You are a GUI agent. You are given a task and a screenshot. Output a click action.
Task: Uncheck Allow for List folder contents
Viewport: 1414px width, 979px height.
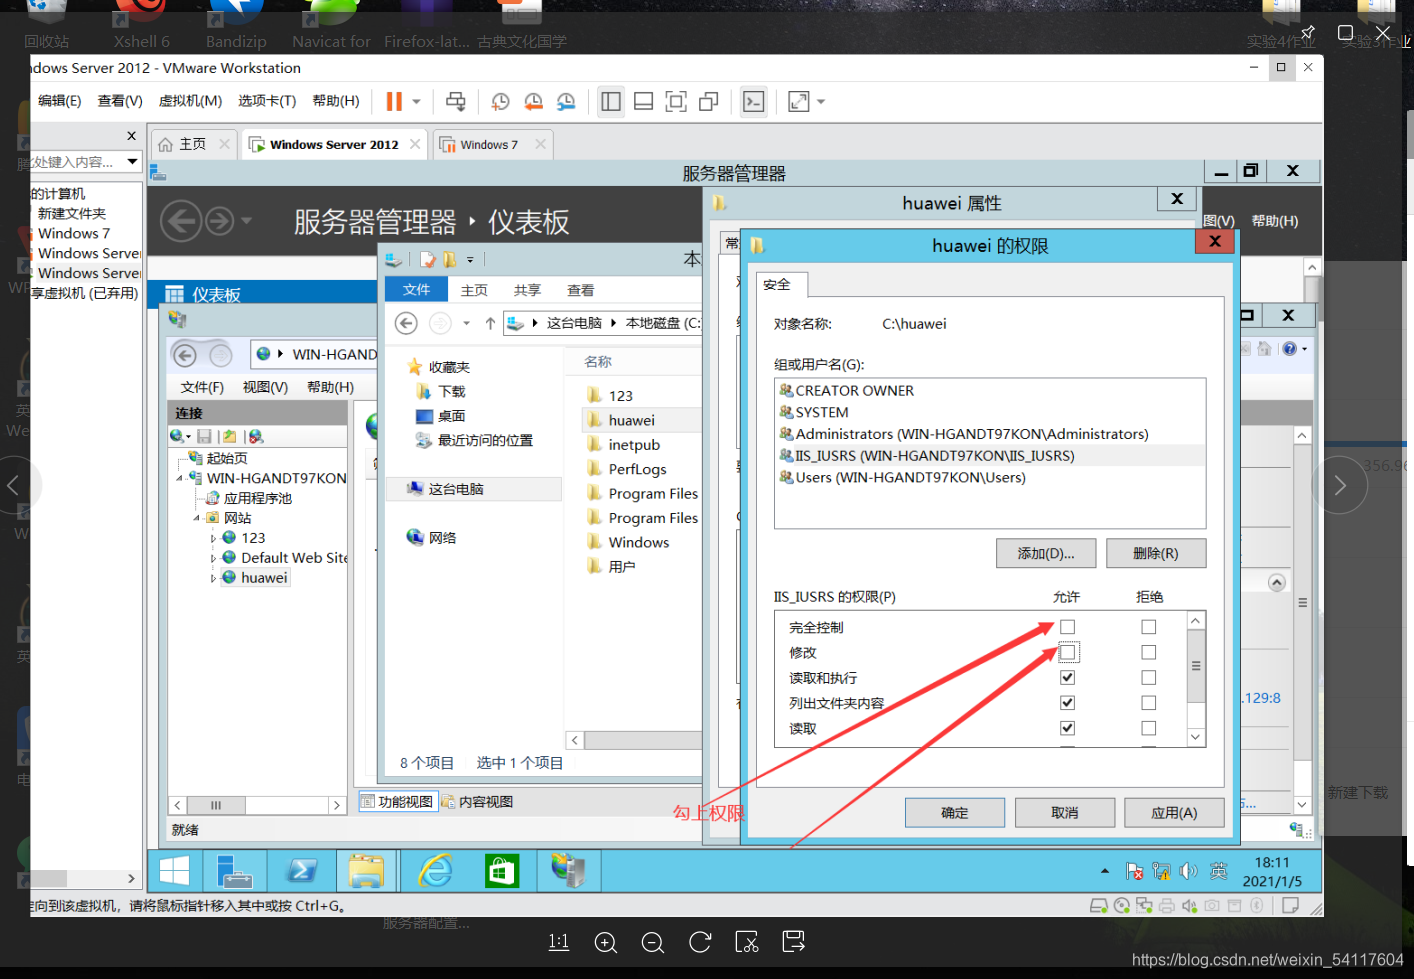coord(1067,703)
